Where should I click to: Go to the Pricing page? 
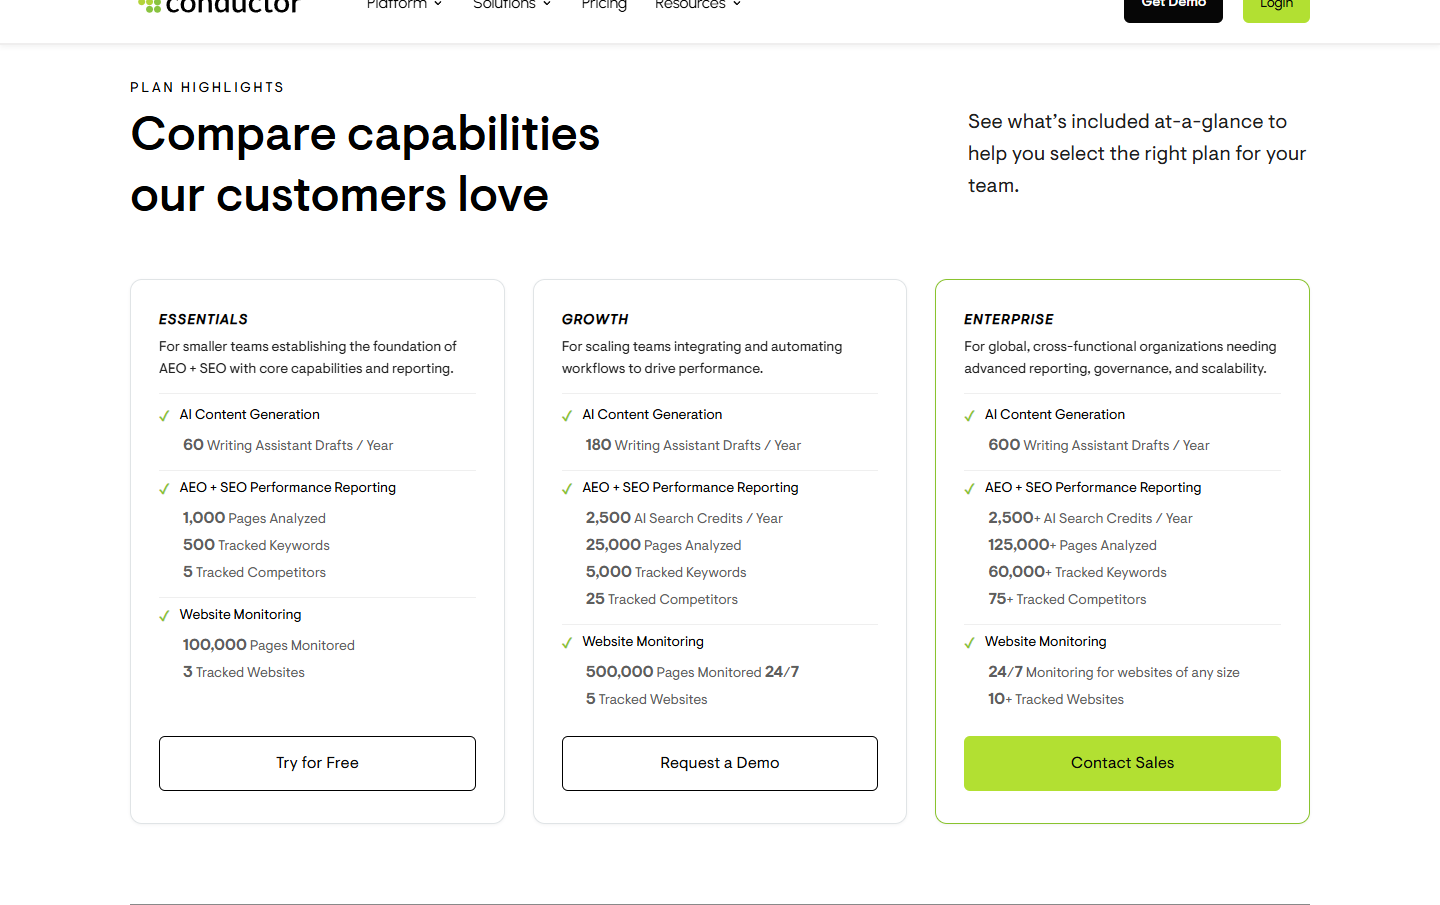tap(604, 5)
